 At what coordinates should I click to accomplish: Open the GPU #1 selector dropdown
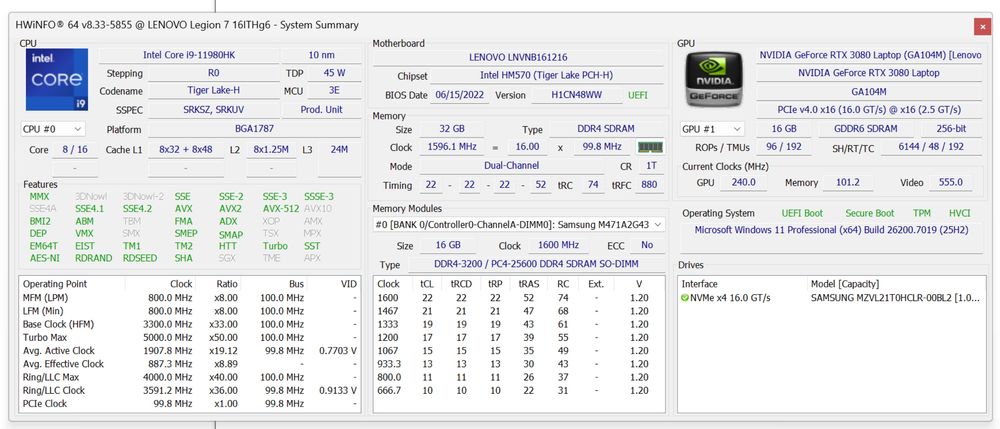[712, 129]
